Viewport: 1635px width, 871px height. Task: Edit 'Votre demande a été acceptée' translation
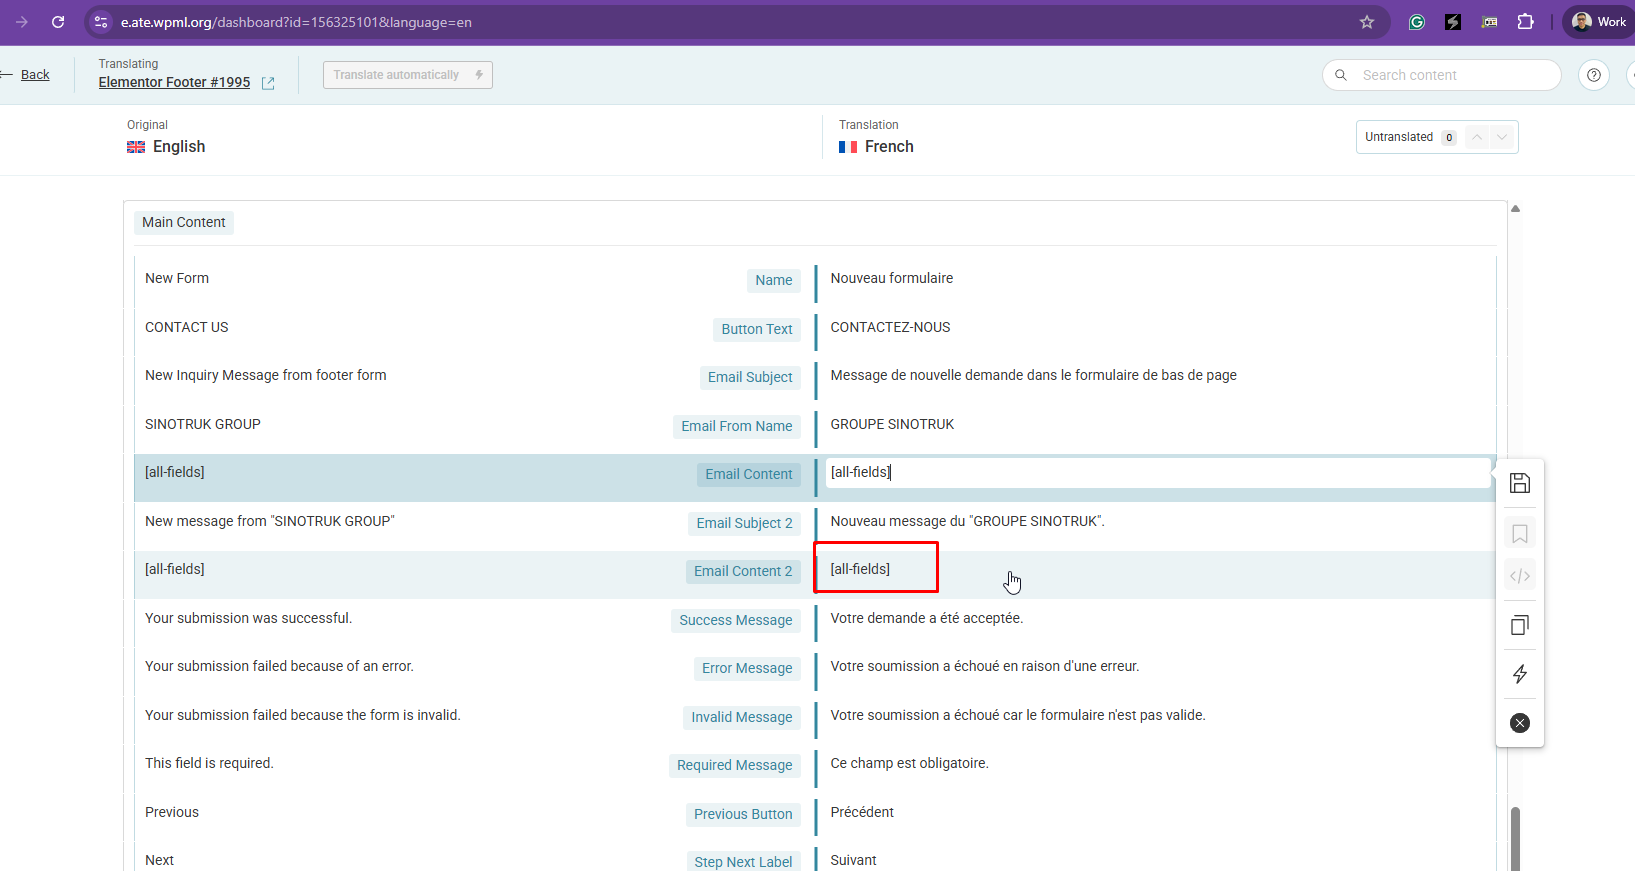click(x=927, y=618)
